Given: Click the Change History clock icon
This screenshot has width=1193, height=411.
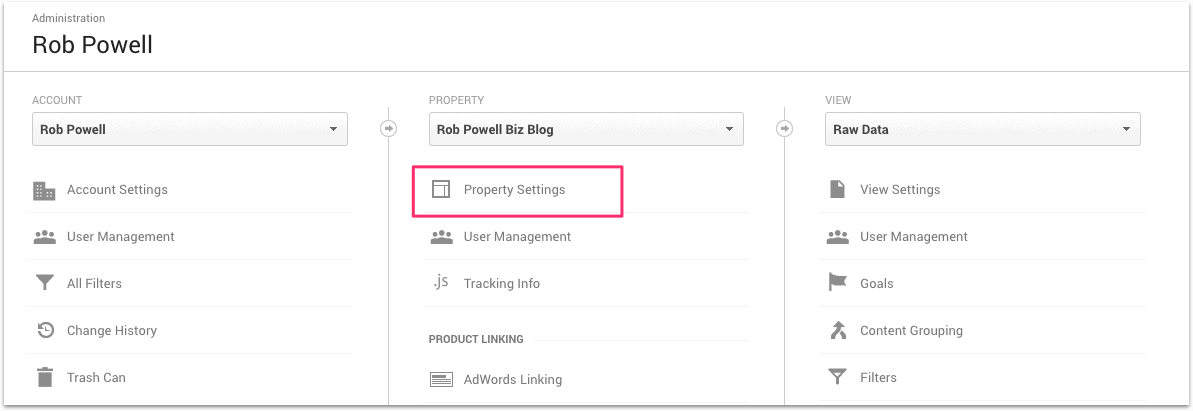Looking at the screenshot, I should click(44, 331).
